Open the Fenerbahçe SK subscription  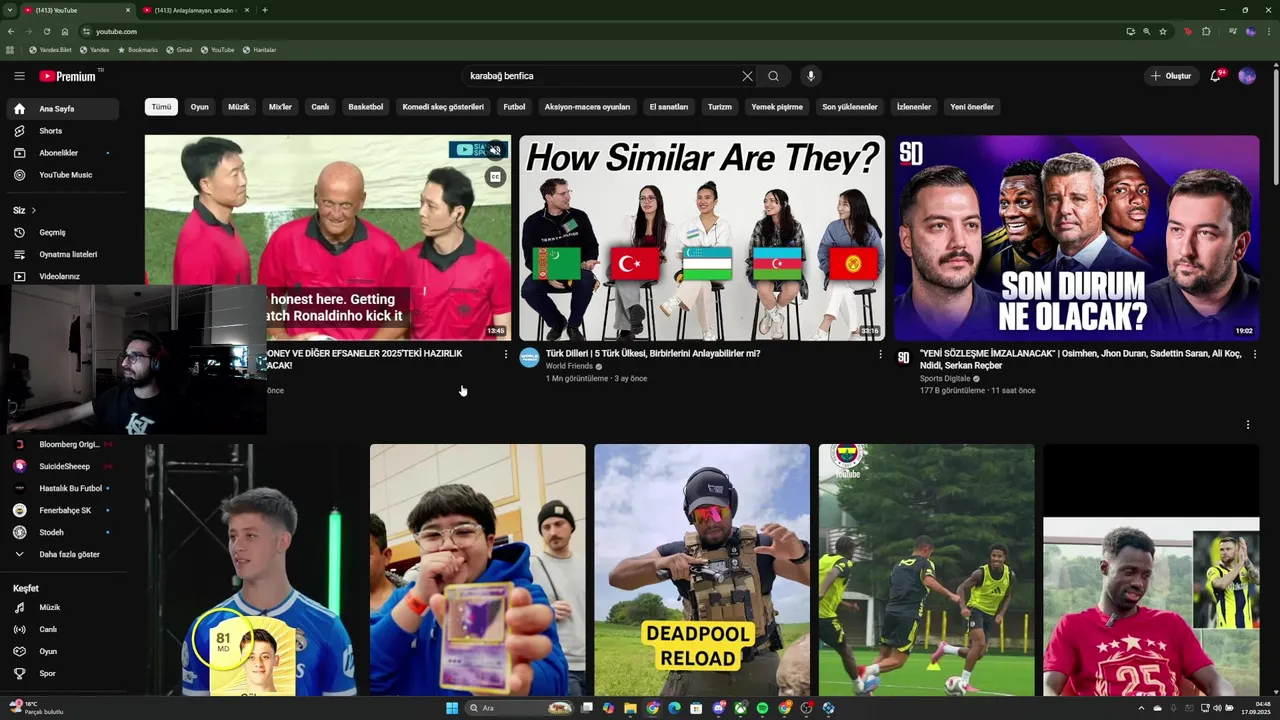point(62,510)
